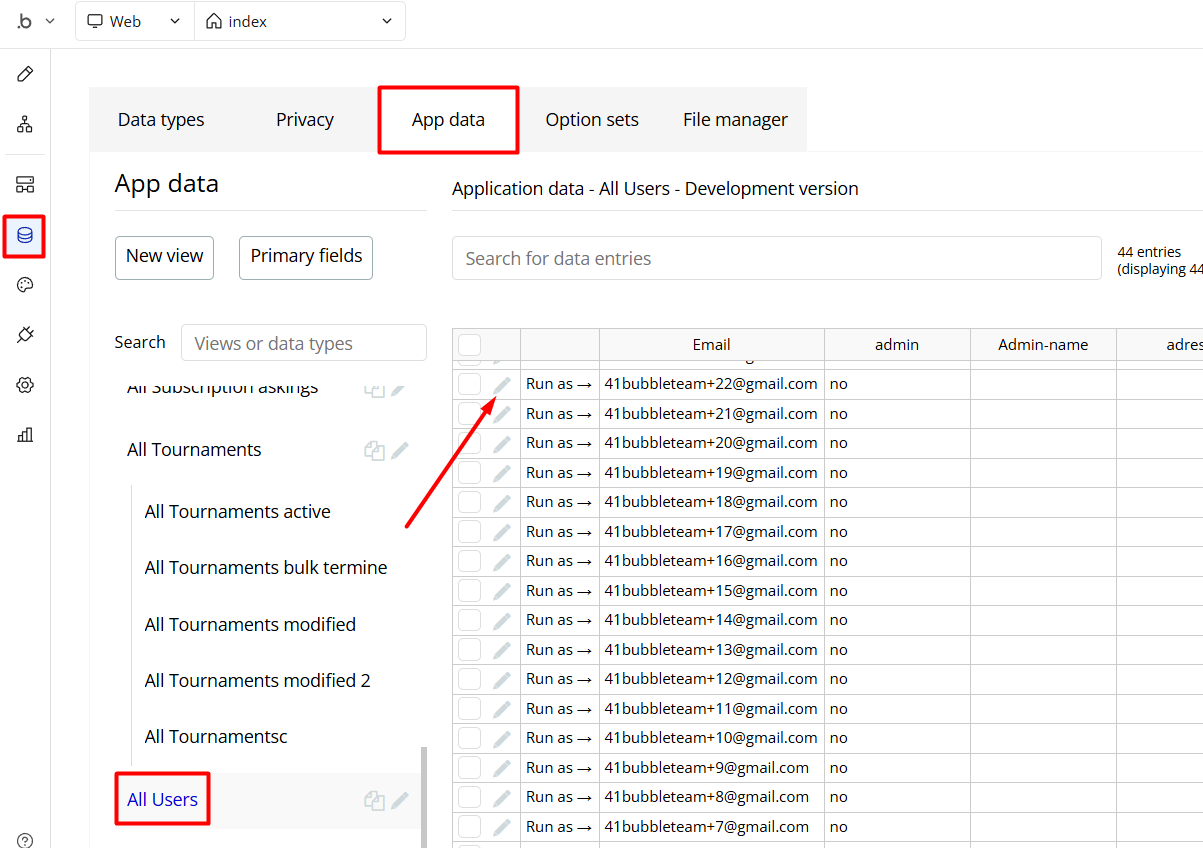Open the Settings gear icon in sidebar
The height and width of the screenshot is (848, 1203).
click(x=25, y=385)
